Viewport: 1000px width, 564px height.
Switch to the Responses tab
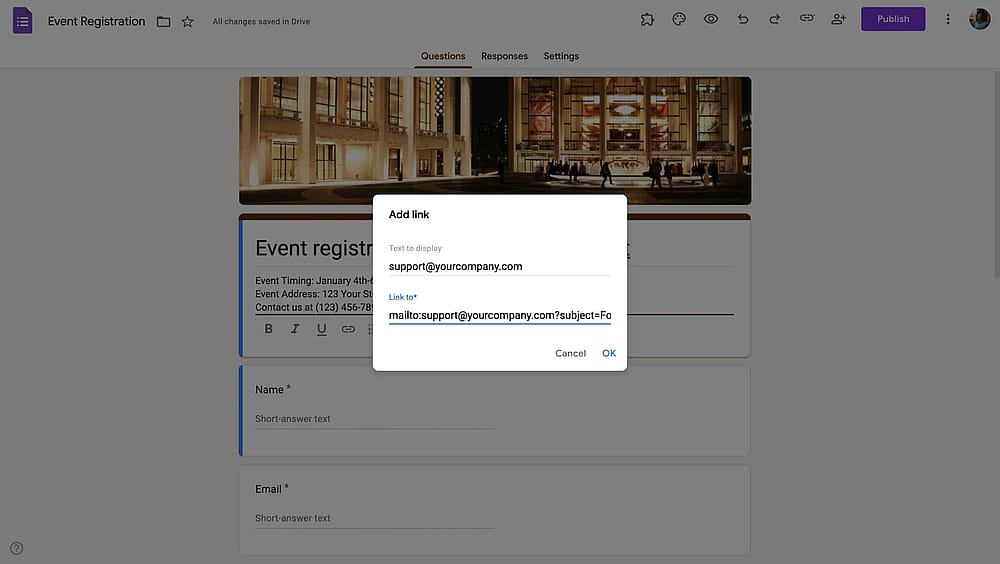tap(504, 56)
